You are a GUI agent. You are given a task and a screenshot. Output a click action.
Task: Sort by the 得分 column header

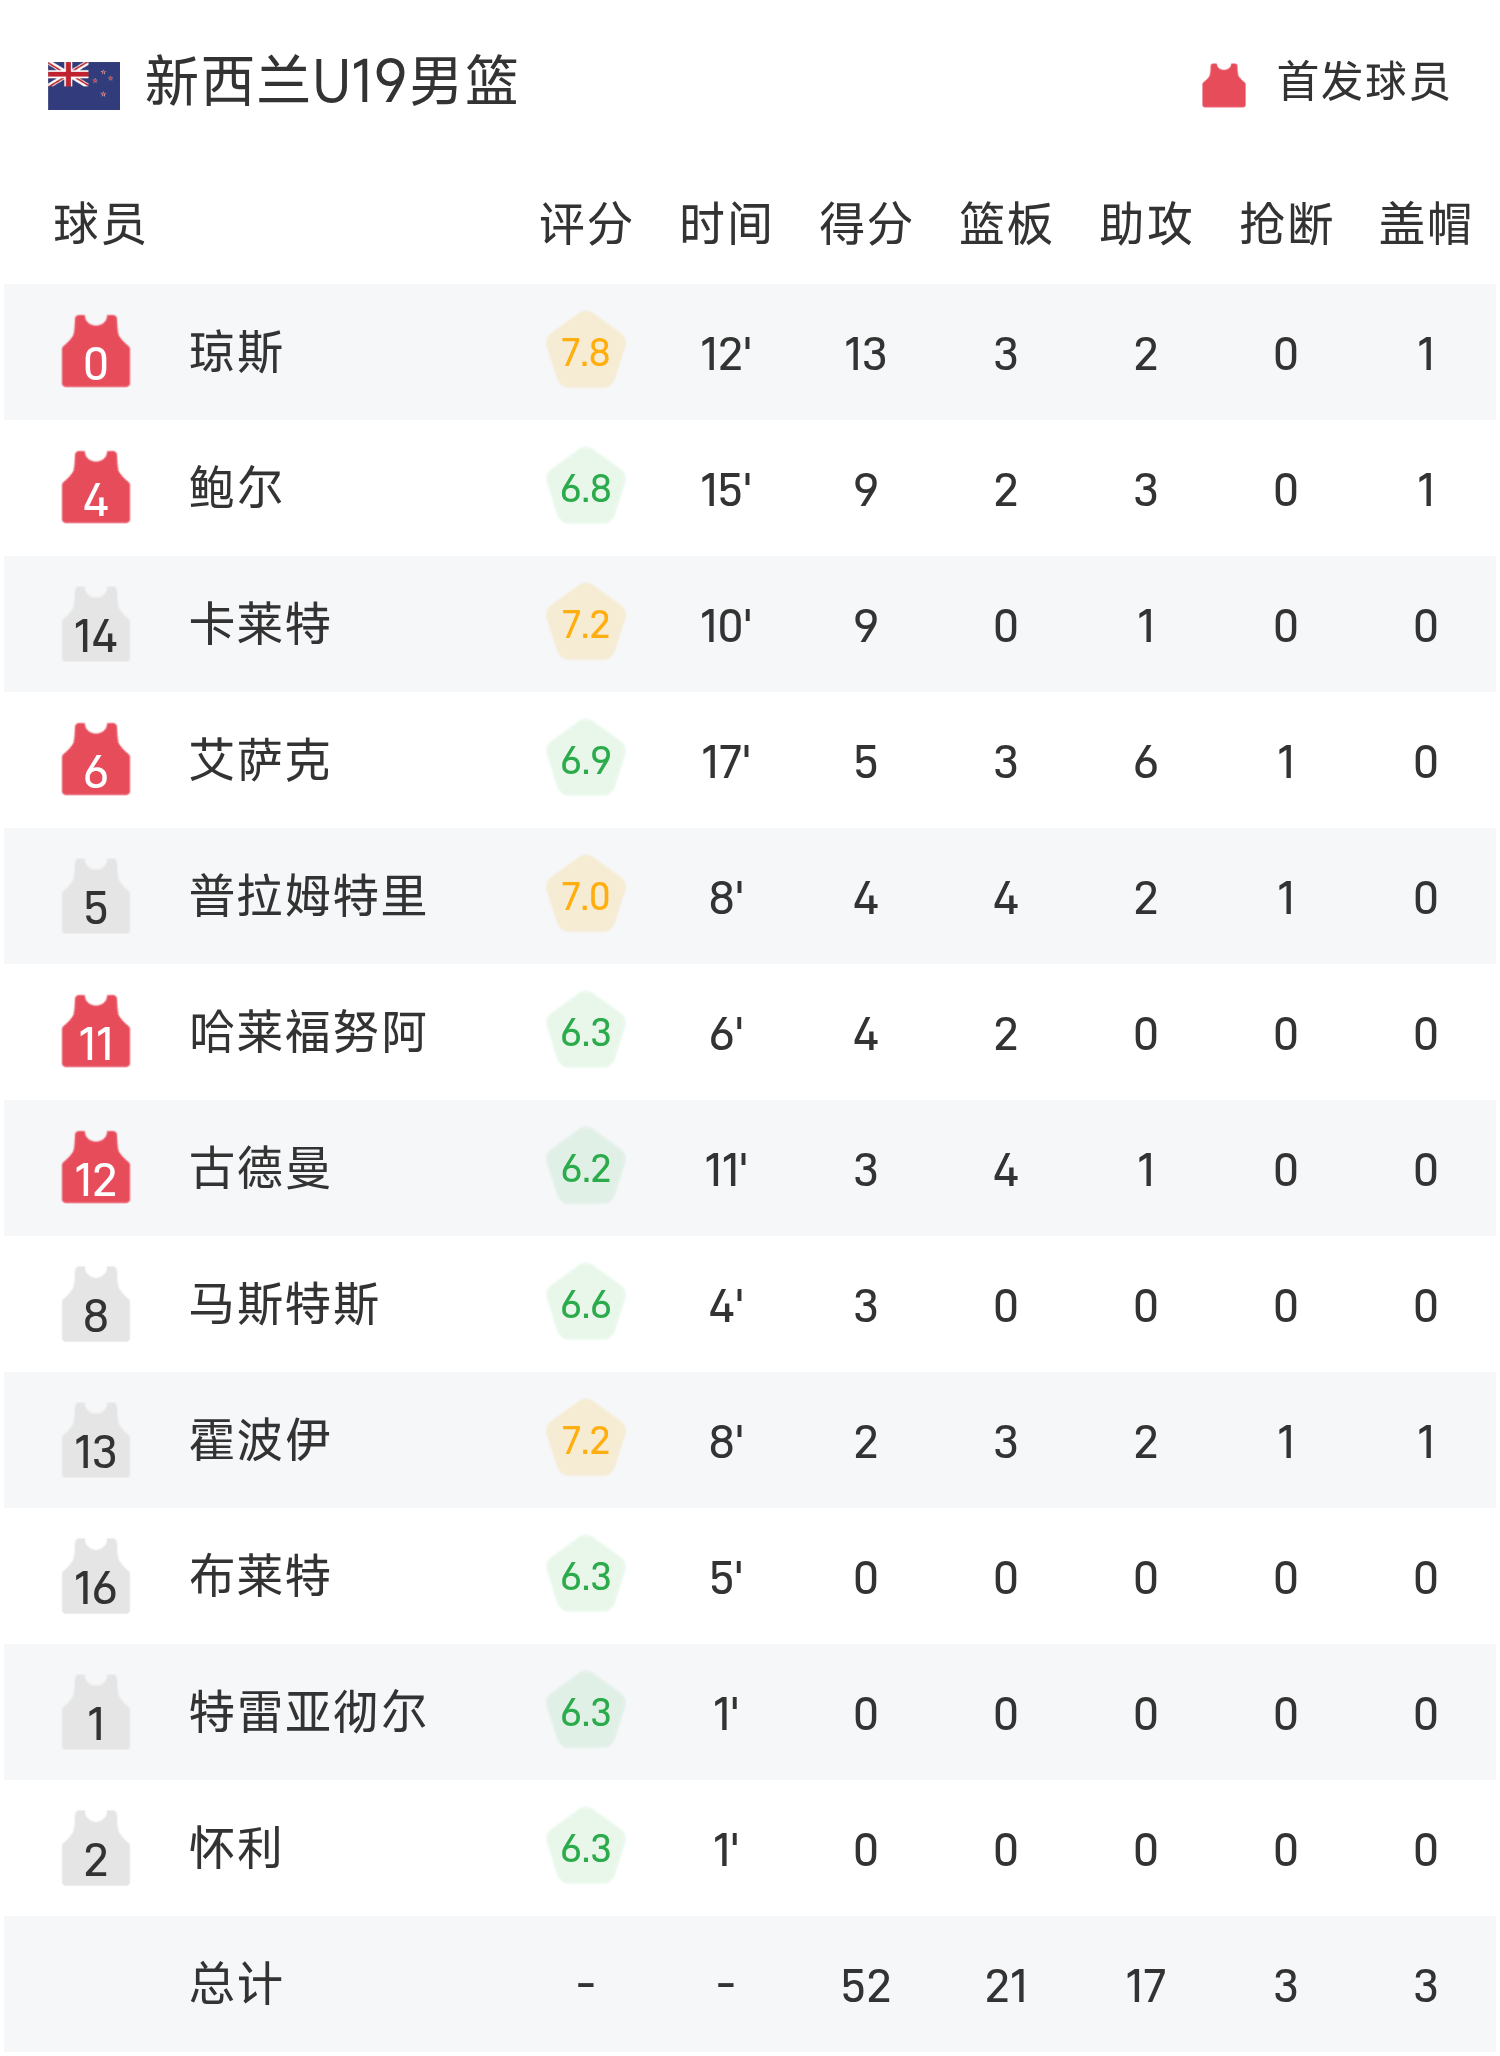866,224
